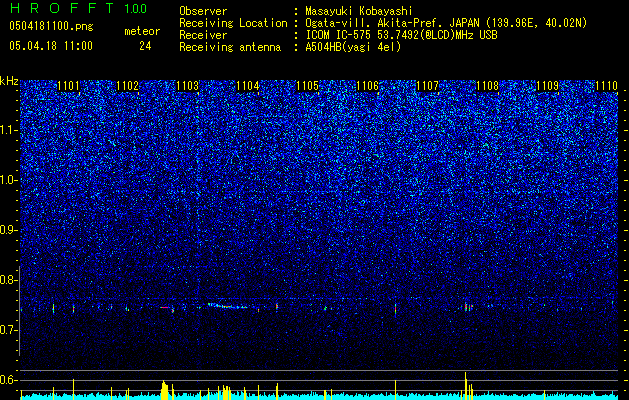Click the 0.7 frequency axis label

pyautogui.click(x=9, y=330)
